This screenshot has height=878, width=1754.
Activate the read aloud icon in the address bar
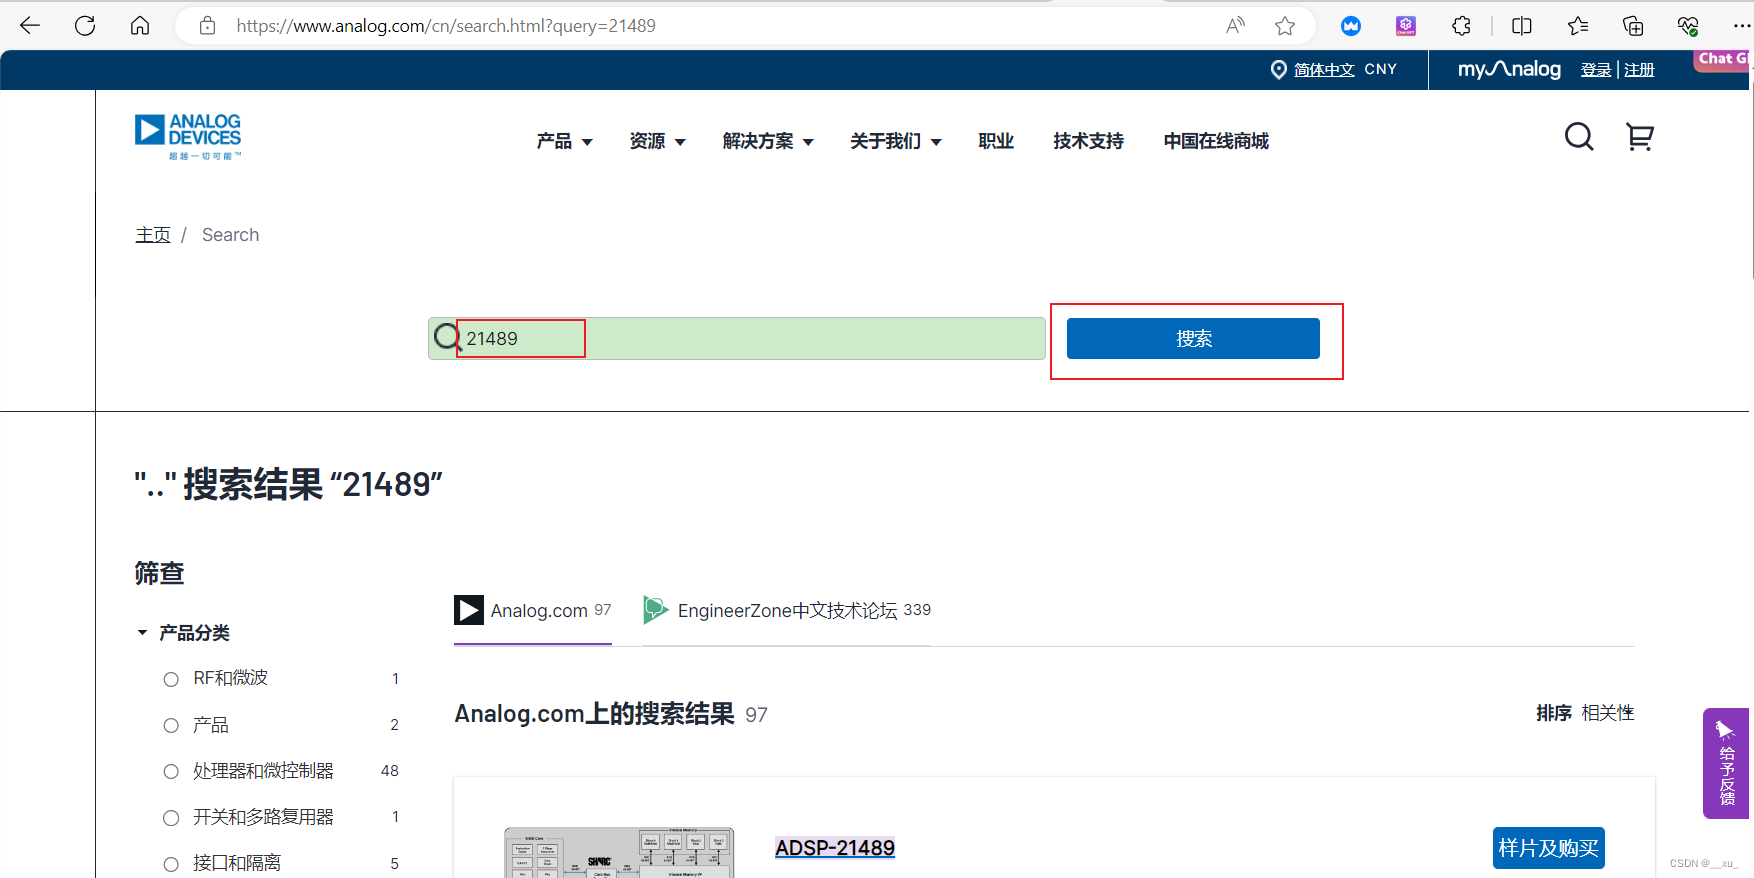pyautogui.click(x=1236, y=26)
